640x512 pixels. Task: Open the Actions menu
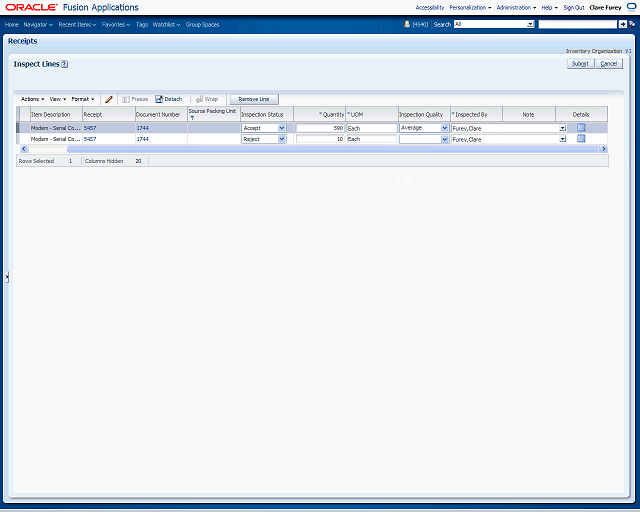31,99
